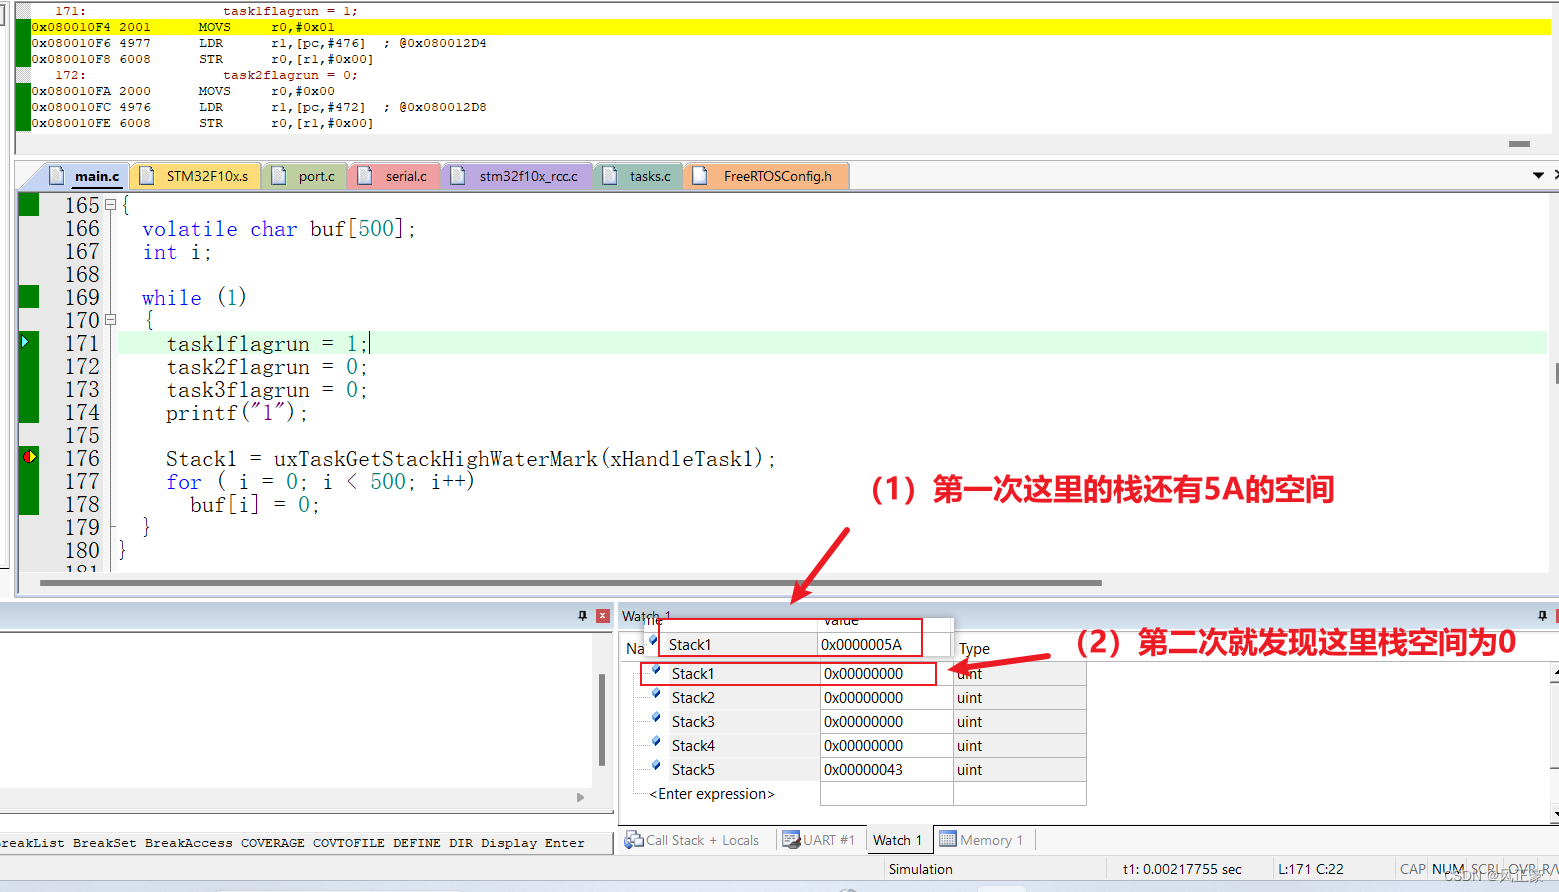Click the UART #1 tab icon

point(791,839)
